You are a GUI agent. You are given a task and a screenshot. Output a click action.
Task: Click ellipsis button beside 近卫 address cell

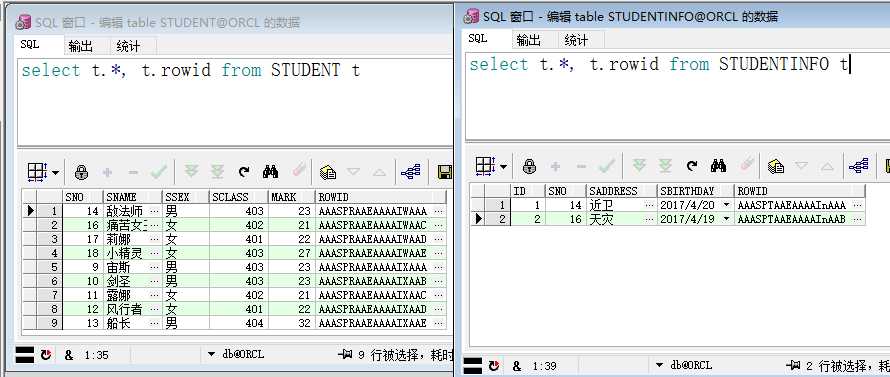point(649,205)
